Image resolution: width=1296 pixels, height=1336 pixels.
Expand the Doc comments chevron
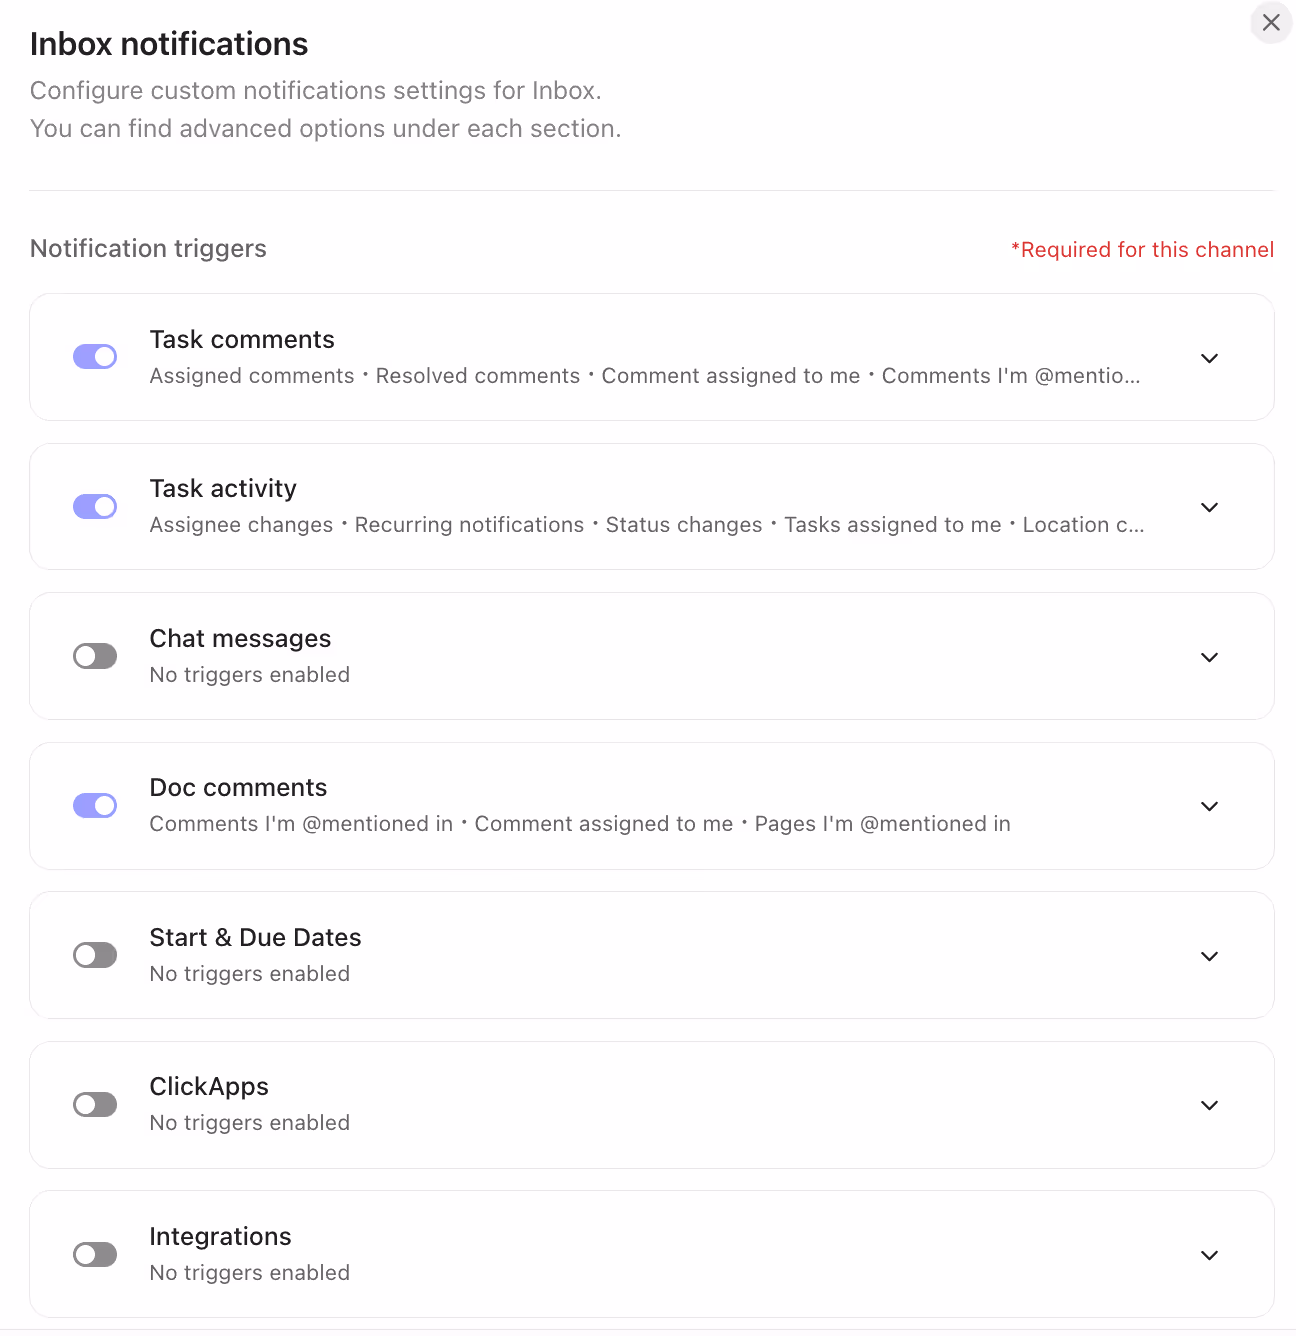pyautogui.click(x=1209, y=806)
